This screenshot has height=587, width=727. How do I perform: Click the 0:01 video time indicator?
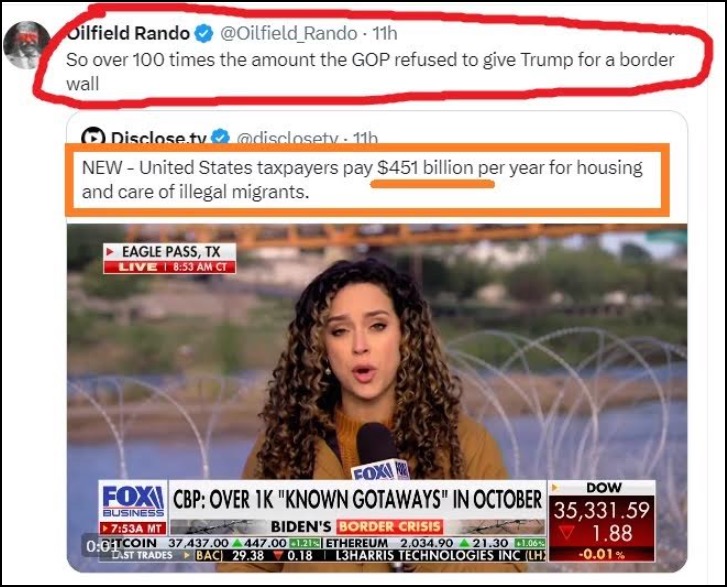(102, 546)
